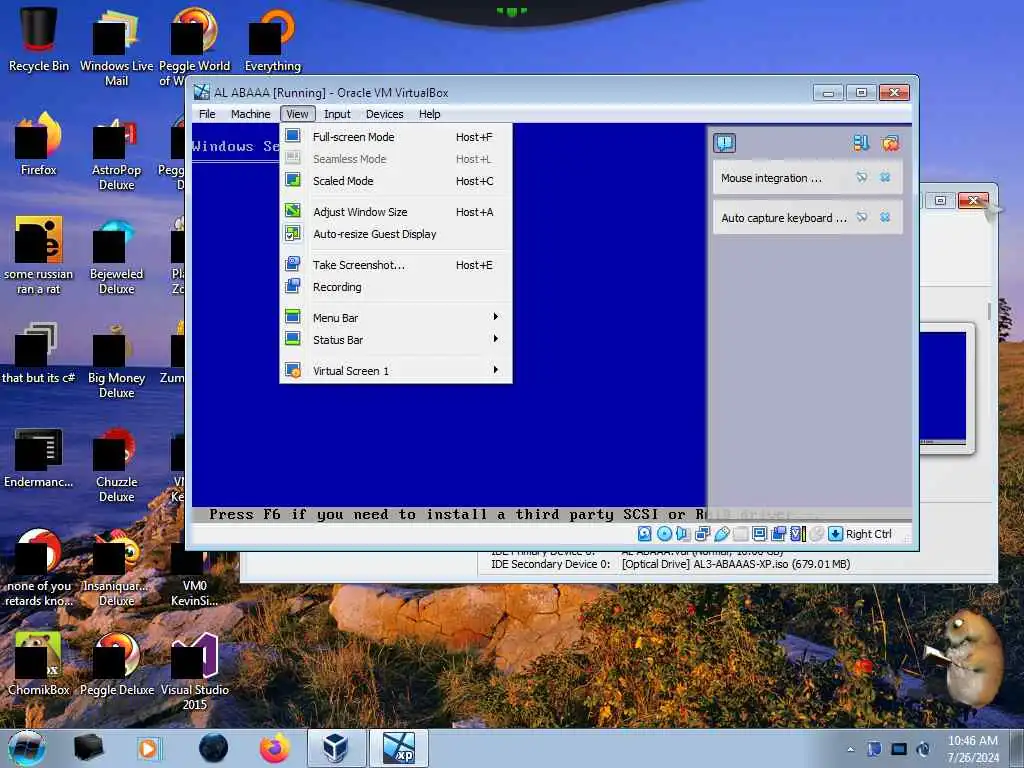This screenshot has height=768, width=1024.
Task: Click the XP virtual machine taskbar button
Action: pyautogui.click(x=399, y=748)
